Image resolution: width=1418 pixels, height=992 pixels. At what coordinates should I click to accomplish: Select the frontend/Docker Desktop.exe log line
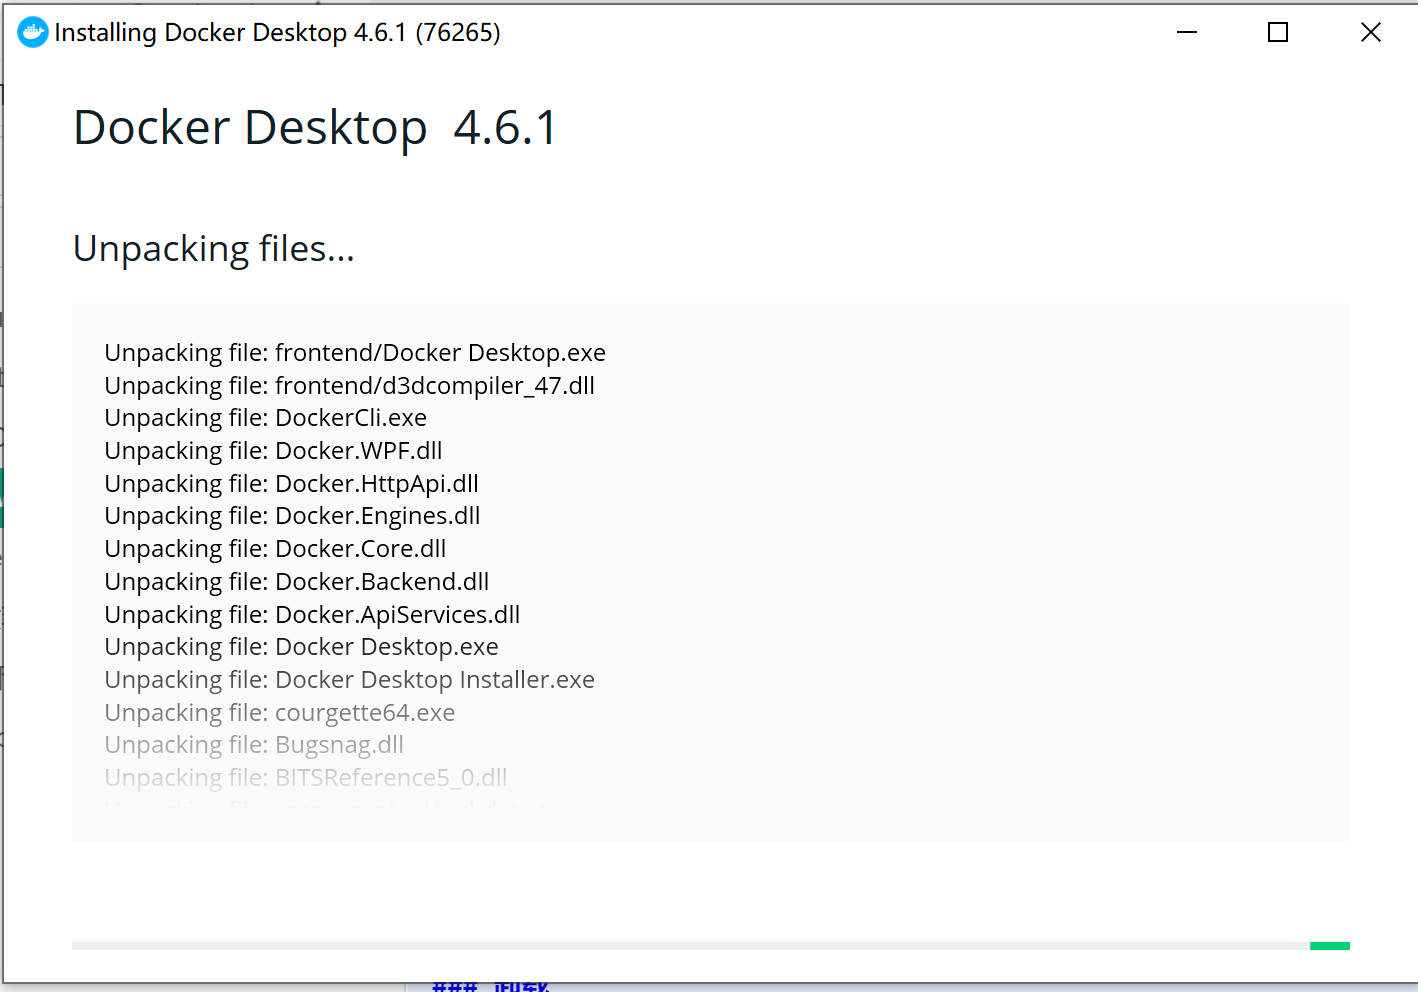pos(355,353)
